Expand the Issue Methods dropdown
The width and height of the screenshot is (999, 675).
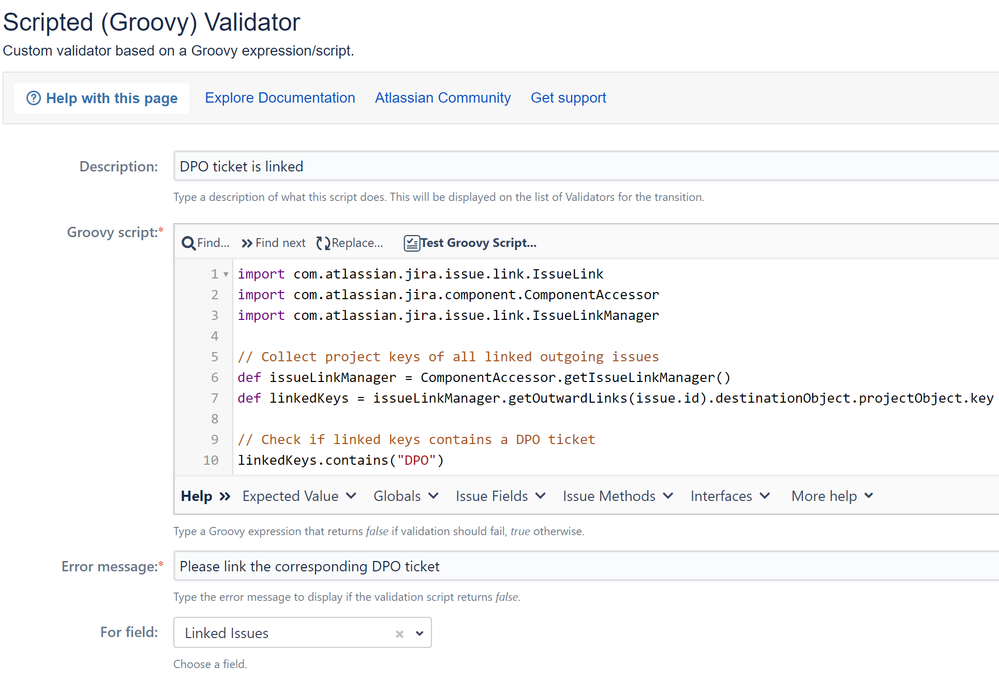click(x=617, y=496)
